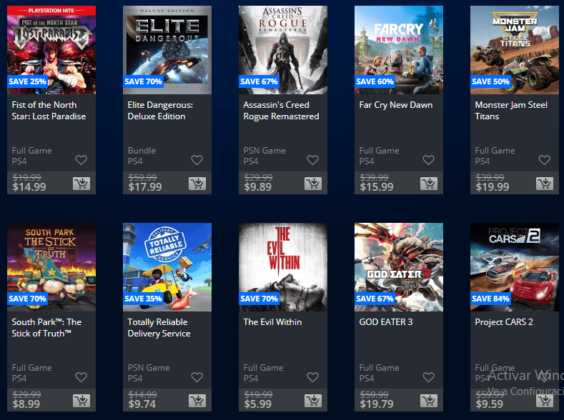Image resolution: width=564 pixels, height=420 pixels.
Task: Add GOD EATER 3 to cart
Action: pyautogui.click(x=429, y=401)
